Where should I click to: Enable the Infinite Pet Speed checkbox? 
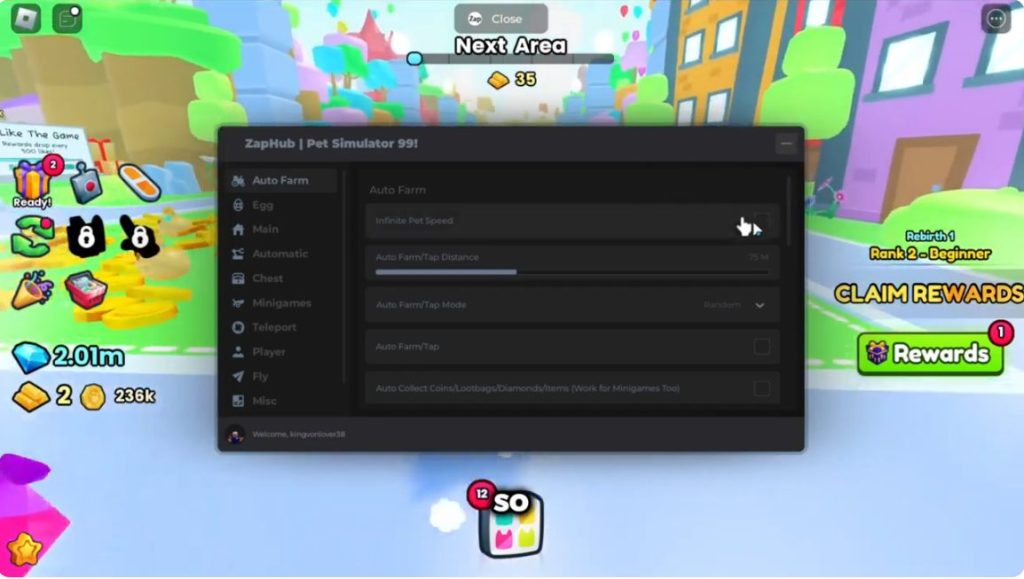click(x=761, y=221)
